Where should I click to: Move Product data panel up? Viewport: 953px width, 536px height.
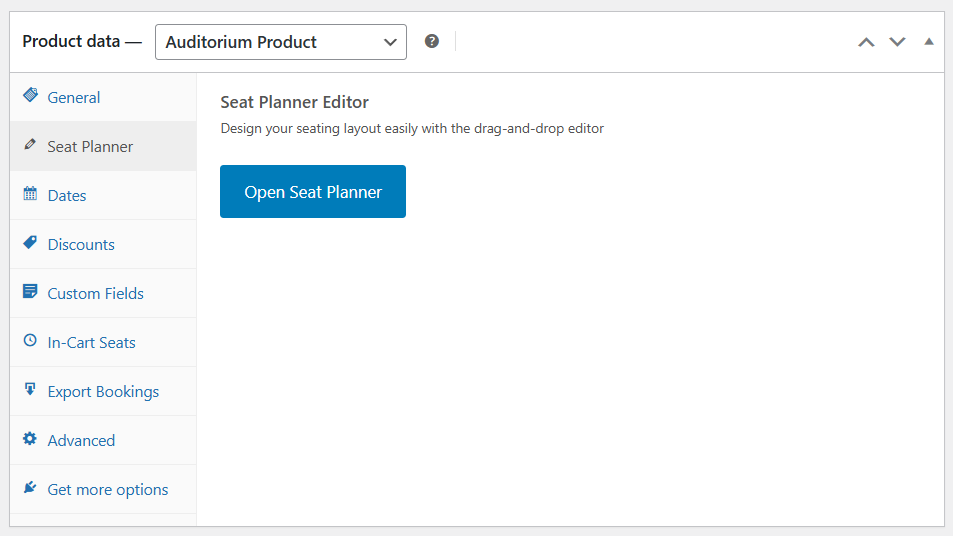click(866, 42)
